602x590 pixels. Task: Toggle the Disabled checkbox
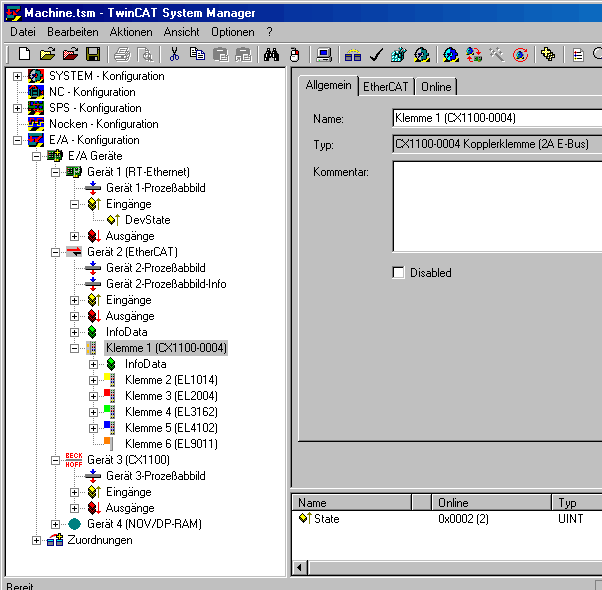pyautogui.click(x=399, y=273)
